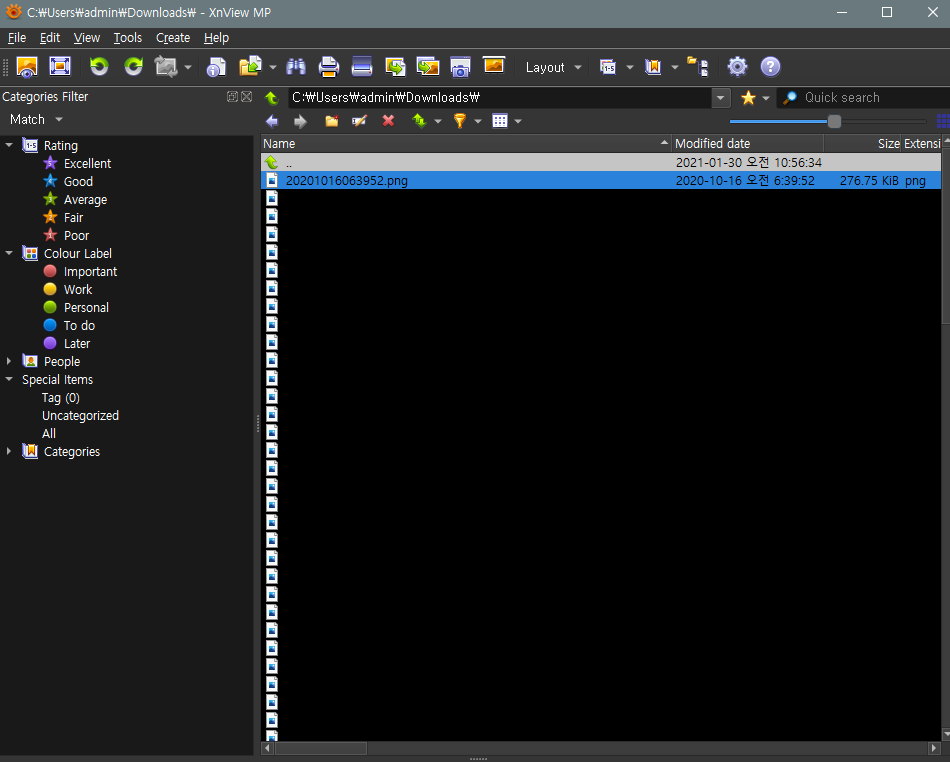
Task: Open the Match dropdown in Categories Filter
Action: [x=37, y=119]
